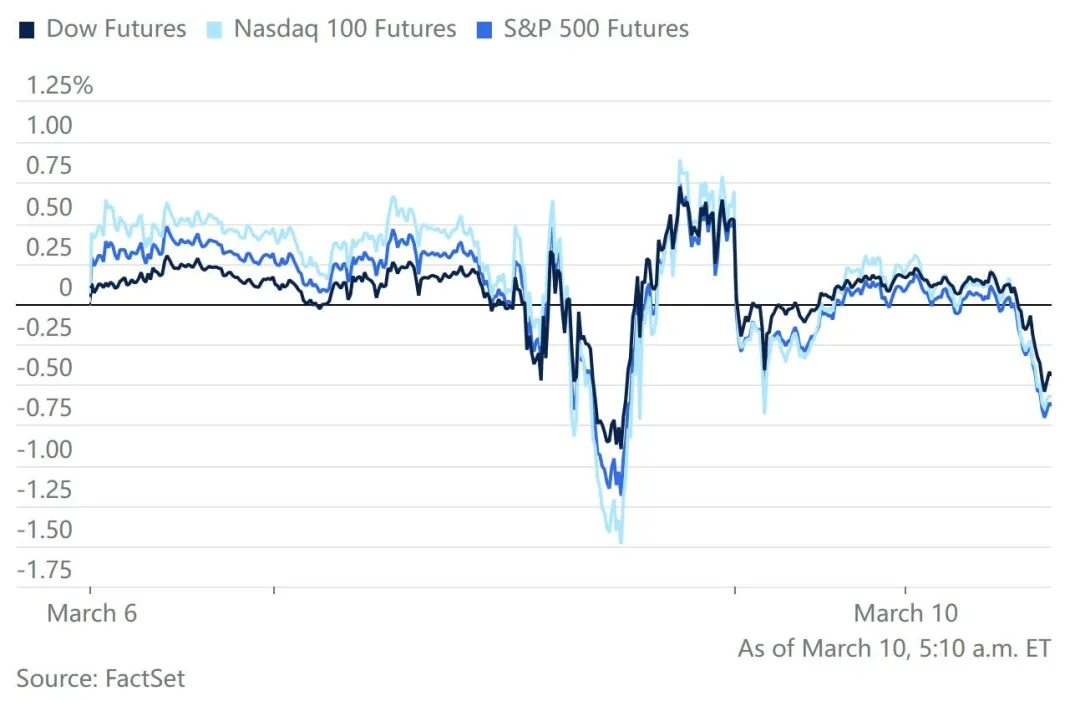Click the March 10 x-axis date label

tap(906, 613)
